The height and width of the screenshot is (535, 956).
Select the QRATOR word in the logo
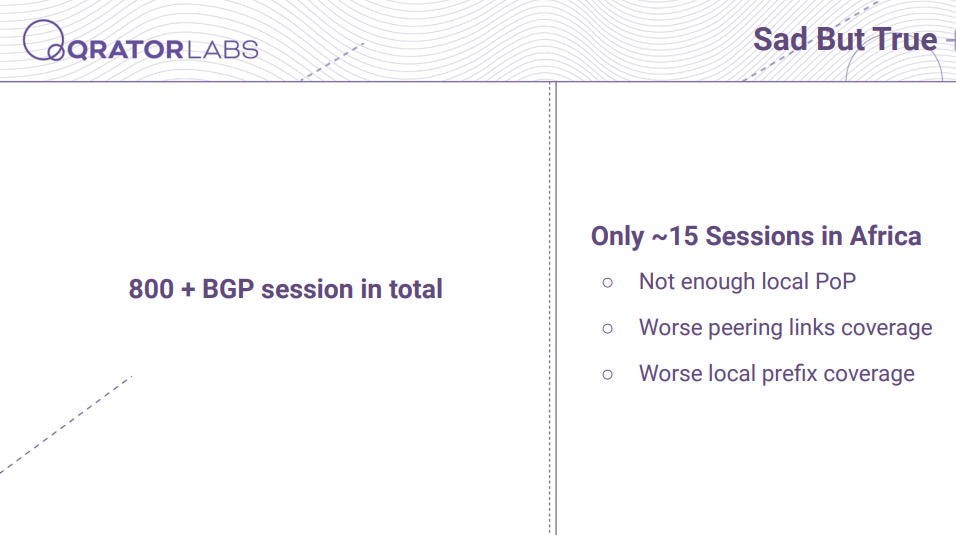[126, 50]
